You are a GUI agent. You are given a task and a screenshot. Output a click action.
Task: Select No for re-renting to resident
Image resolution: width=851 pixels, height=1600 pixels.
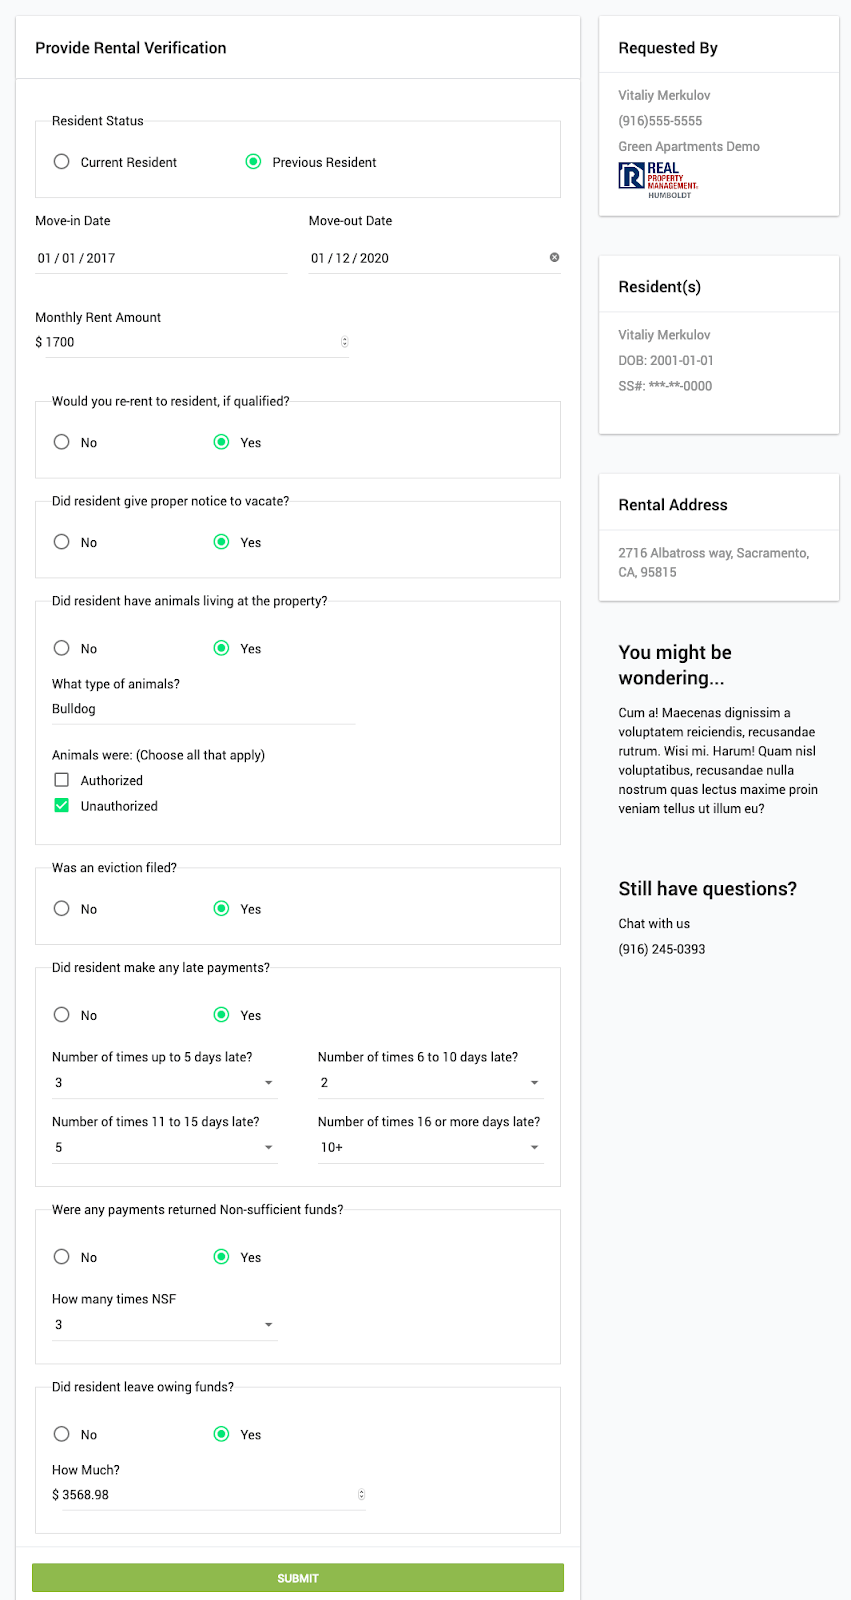[61, 441]
